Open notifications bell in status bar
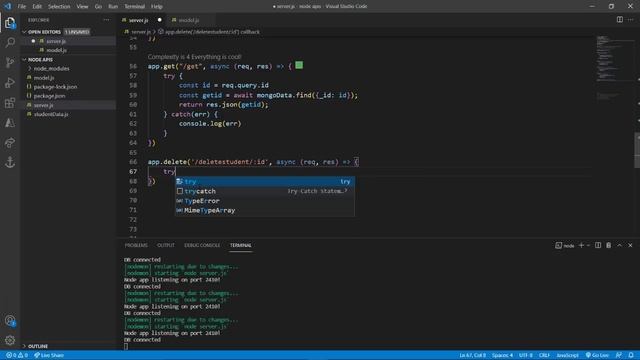Screen dimensions: 640x360 (x=631, y=355)
